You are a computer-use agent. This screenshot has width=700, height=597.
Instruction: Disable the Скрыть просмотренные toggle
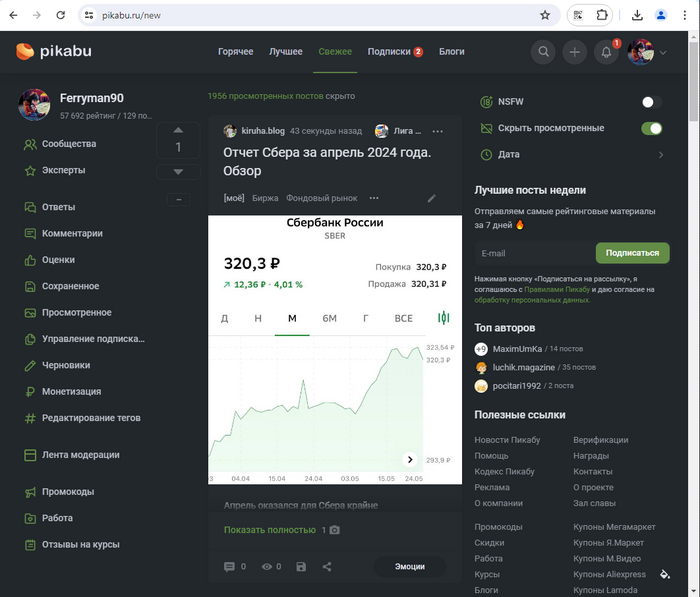click(x=651, y=128)
